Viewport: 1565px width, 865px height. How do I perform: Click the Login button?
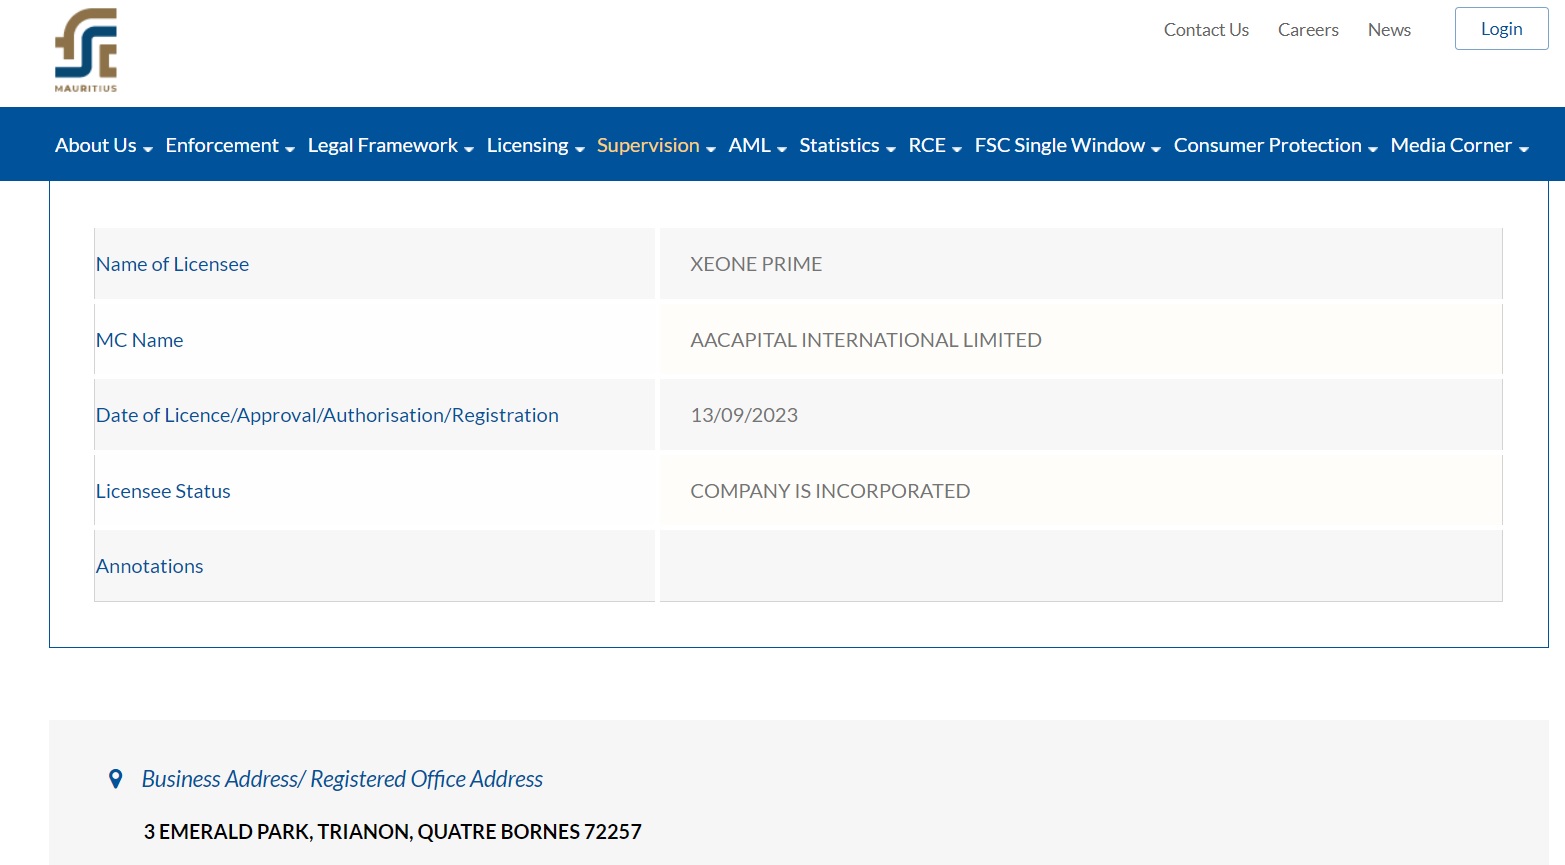click(x=1502, y=29)
